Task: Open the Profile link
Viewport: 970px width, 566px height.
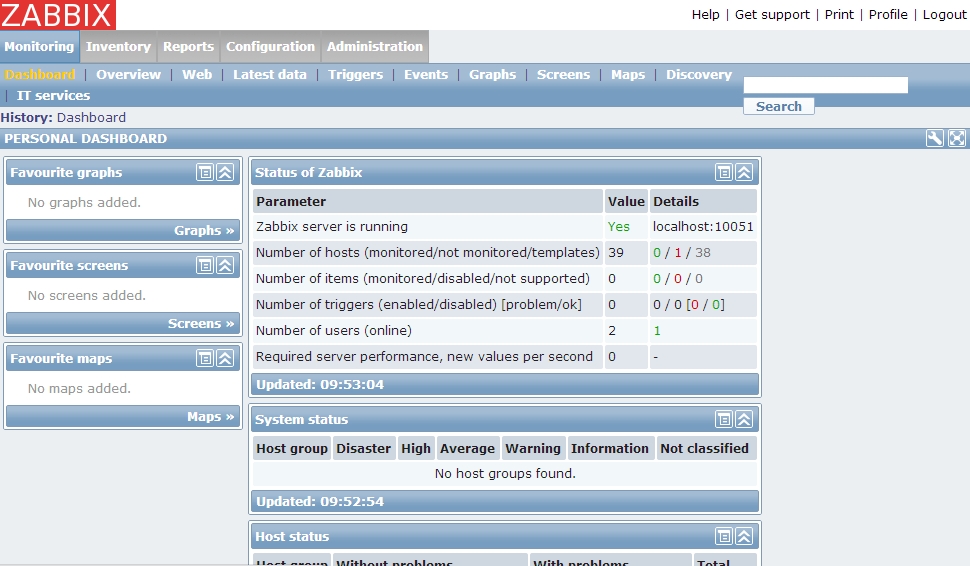Action: tap(888, 14)
